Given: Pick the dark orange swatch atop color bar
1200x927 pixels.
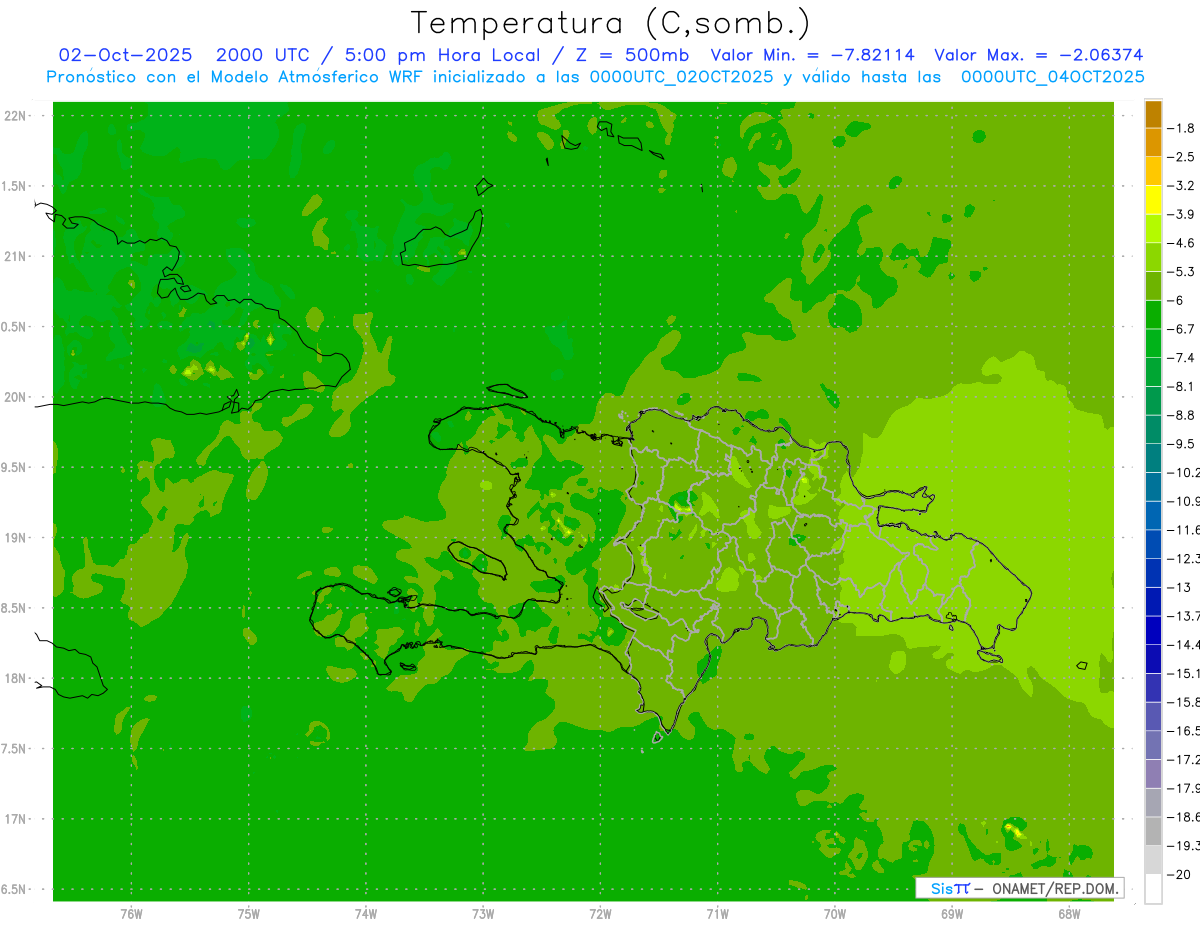Looking at the screenshot, I should (x=1153, y=114).
